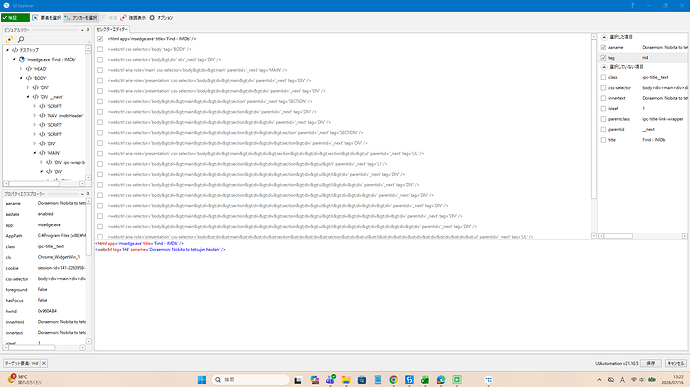This screenshot has width=690, height=387.
Task: Uncheck the tag H4 attribute checkbox
Action: click(603, 58)
